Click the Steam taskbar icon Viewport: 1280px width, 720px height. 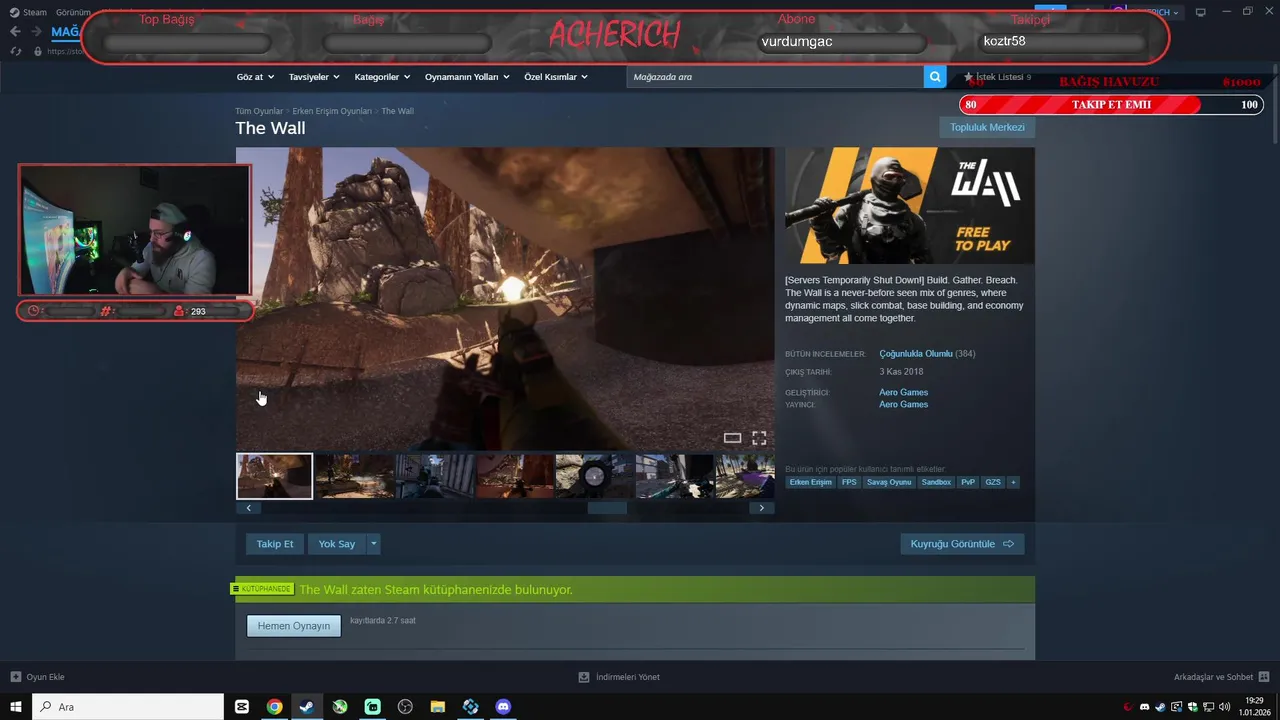[x=307, y=707]
